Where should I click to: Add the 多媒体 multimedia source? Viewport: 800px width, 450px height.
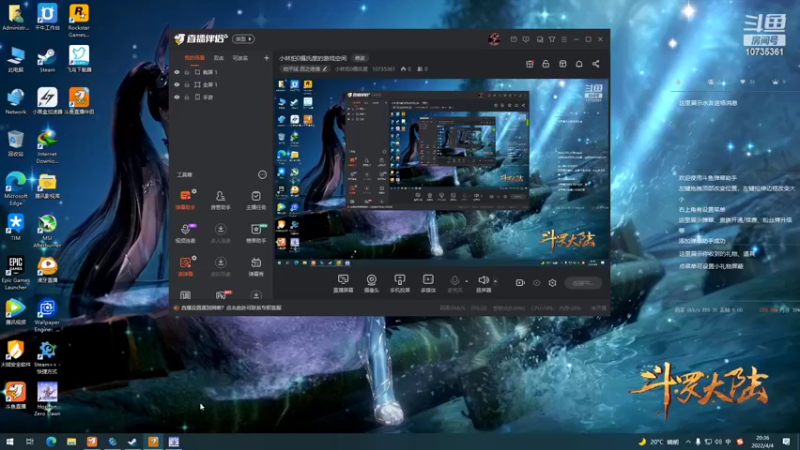428,283
